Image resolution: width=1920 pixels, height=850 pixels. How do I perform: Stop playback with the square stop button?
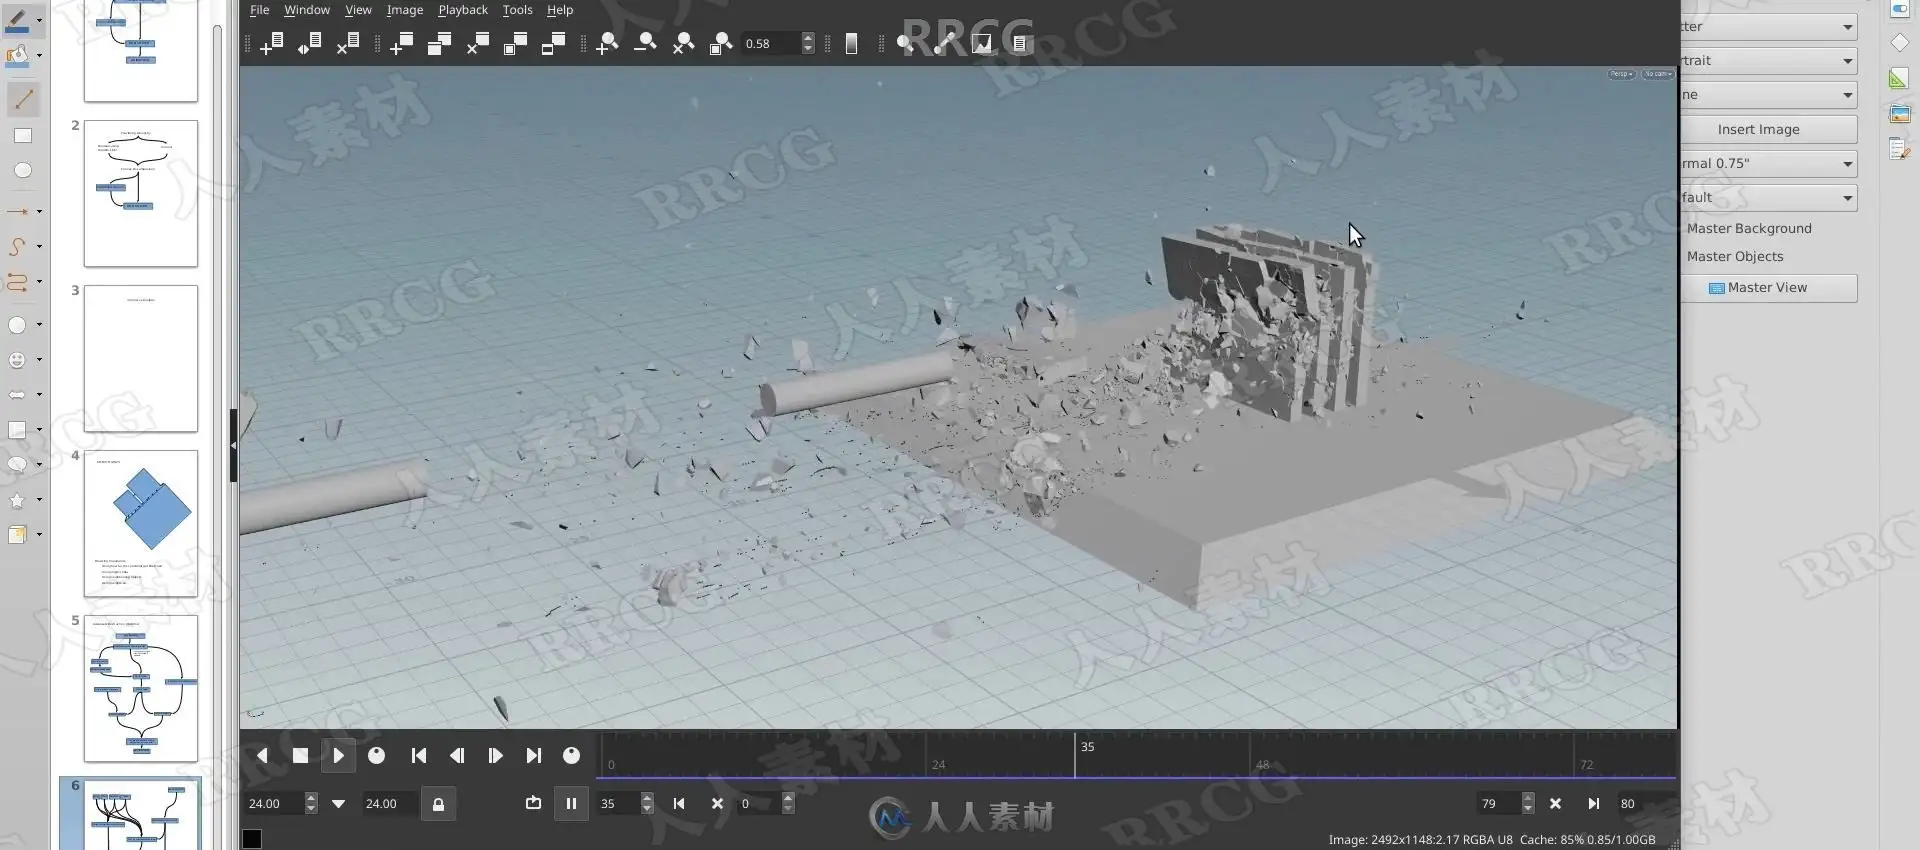click(x=300, y=756)
